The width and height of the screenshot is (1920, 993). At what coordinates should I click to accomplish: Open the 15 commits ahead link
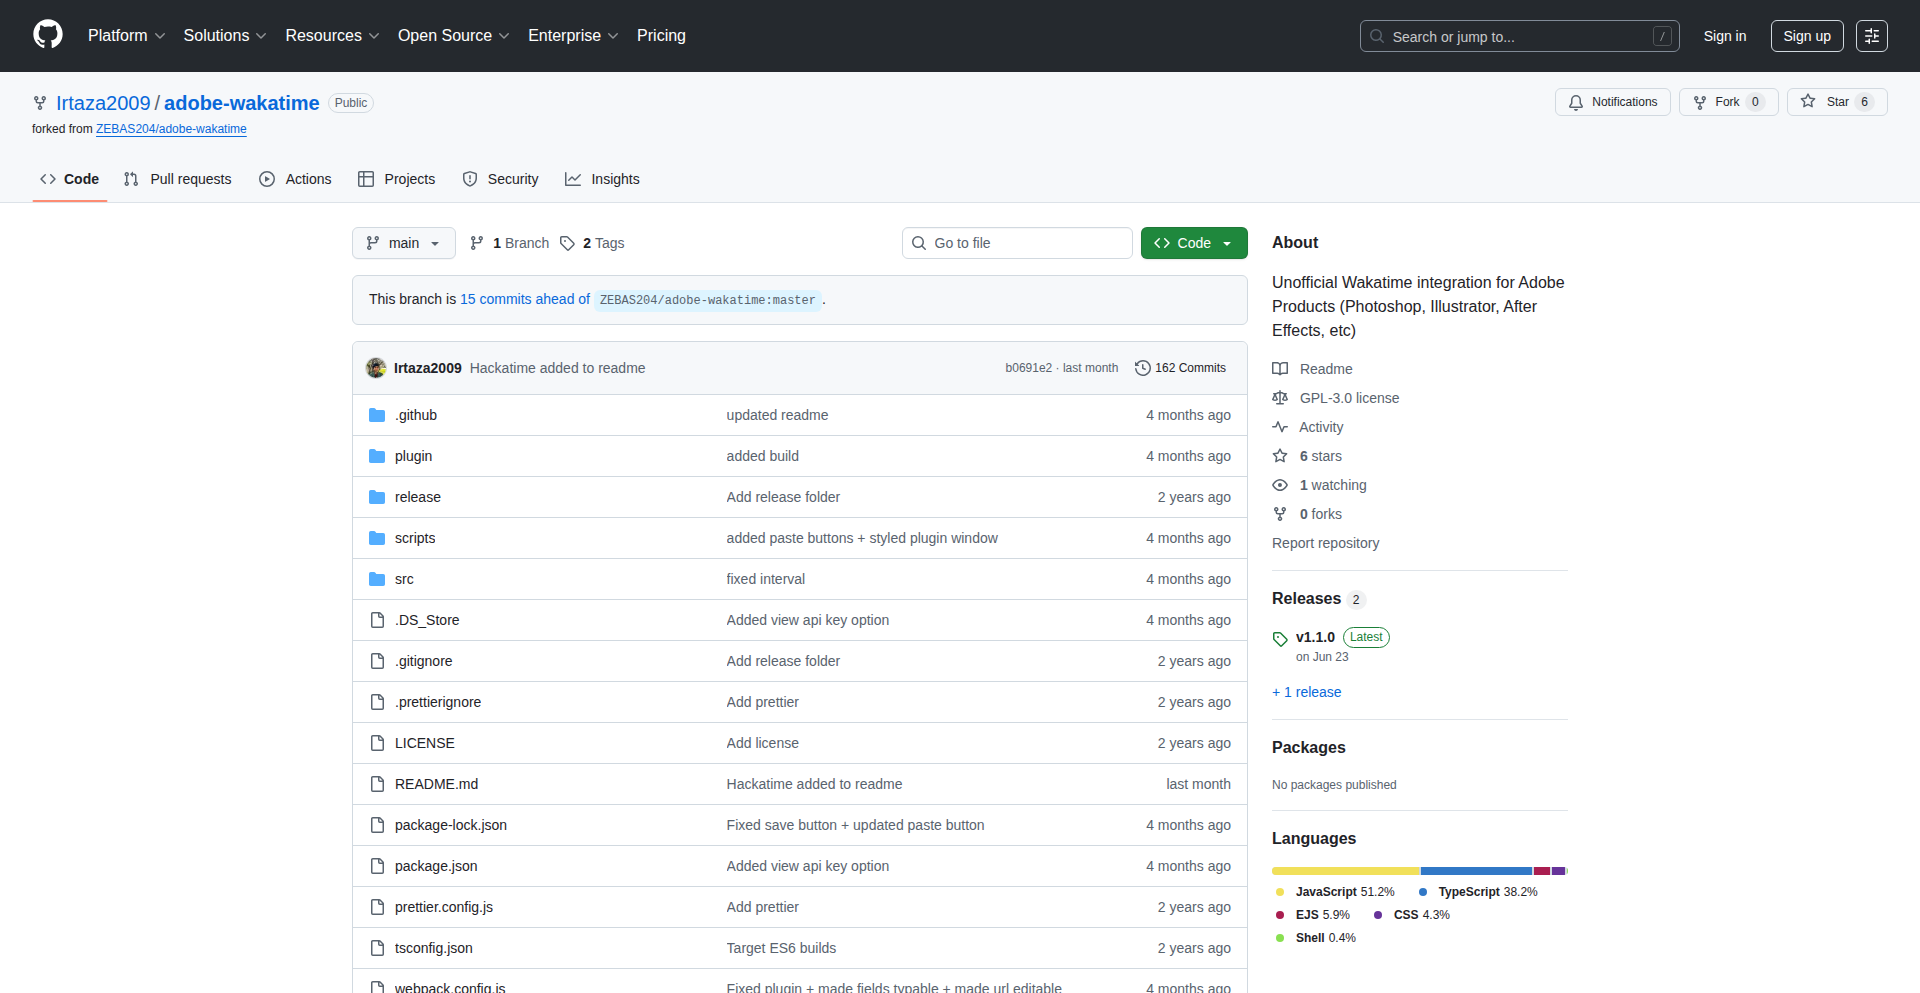click(524, 299)
